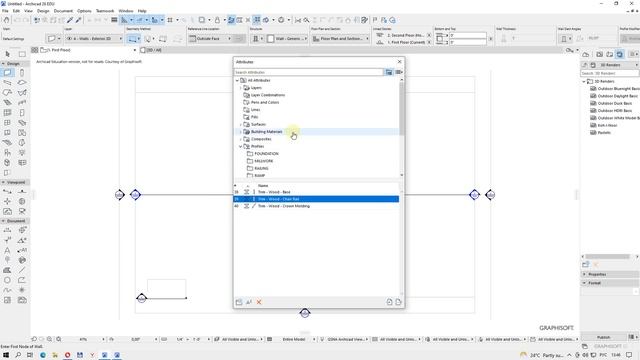Select the Text tool in Document toolbox
This screenshot has height=360, width=640.
[x=7, y=250]
